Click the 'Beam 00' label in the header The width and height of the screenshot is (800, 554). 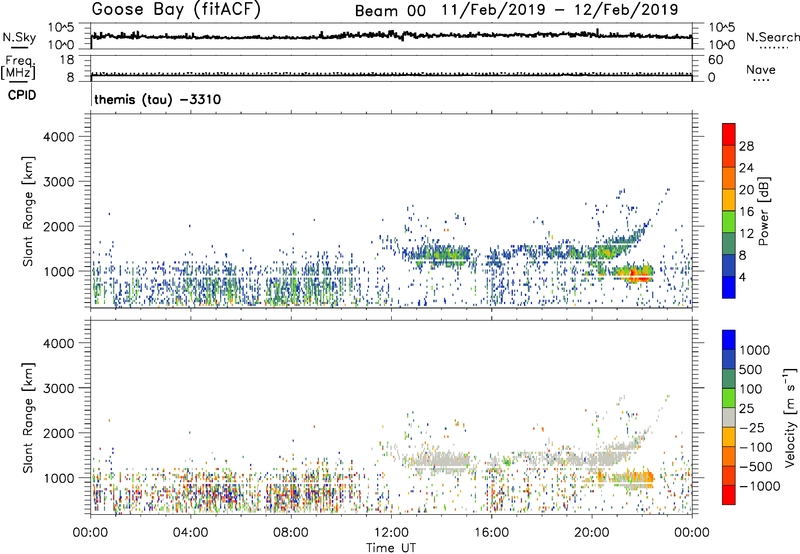(390, 11)
